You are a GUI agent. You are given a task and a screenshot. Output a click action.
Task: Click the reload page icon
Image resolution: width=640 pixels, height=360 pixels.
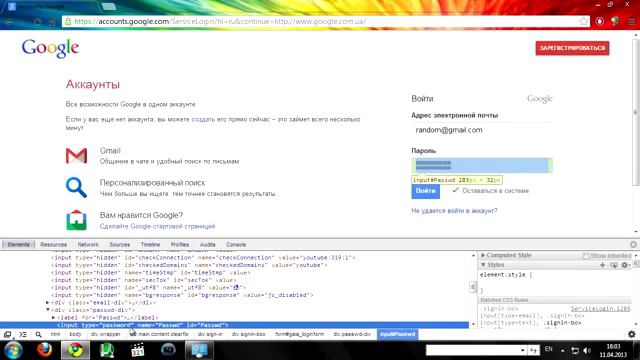point(38,22)
